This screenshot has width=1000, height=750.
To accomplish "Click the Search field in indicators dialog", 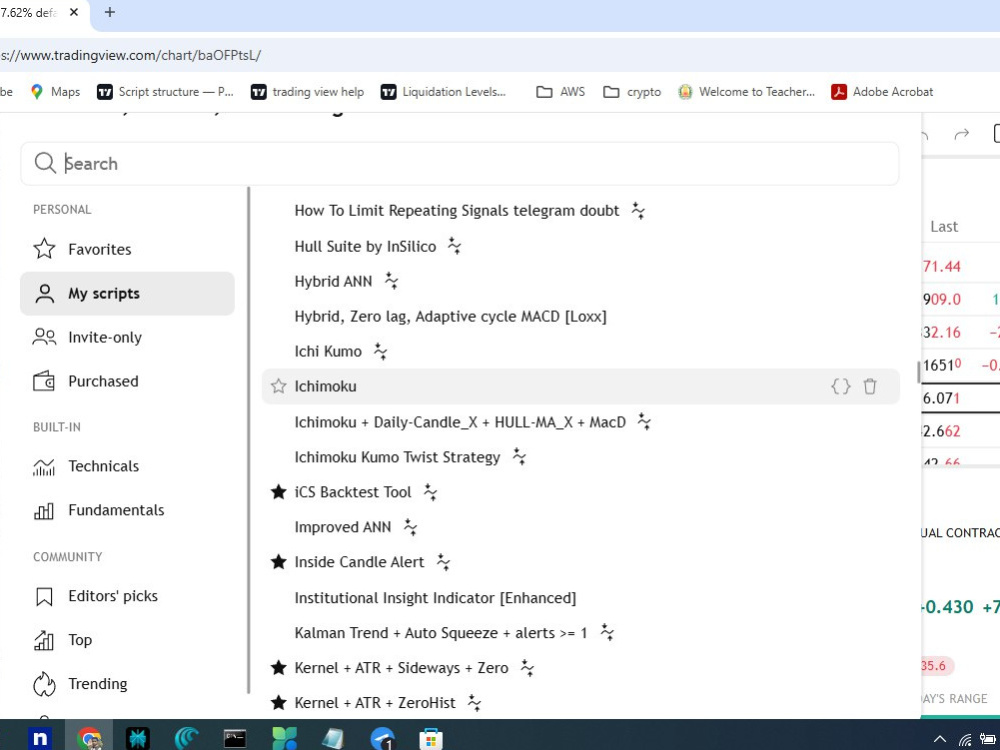I will click(459, 164).
